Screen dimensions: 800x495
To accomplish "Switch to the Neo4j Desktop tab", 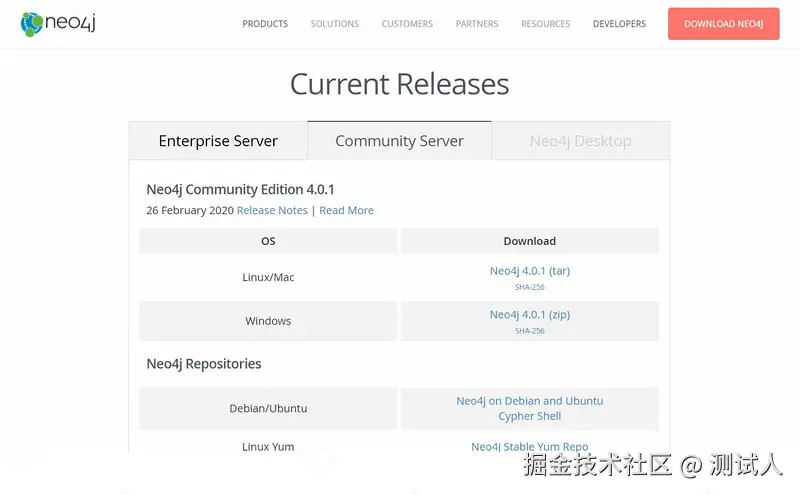I will point(581,141).
